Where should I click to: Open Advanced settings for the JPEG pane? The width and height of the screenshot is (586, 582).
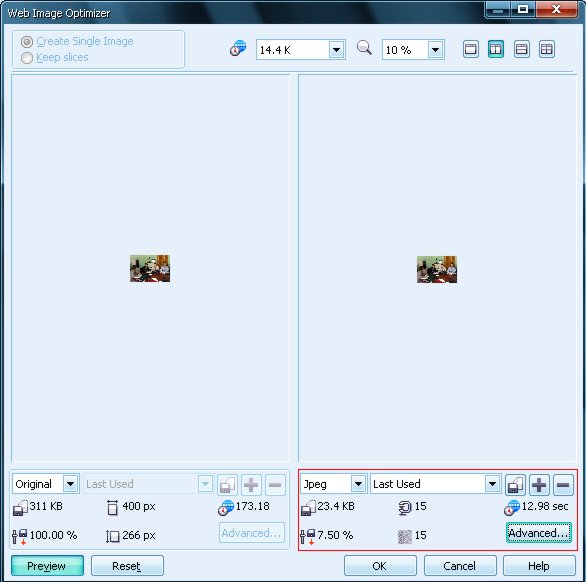(539, 533)
